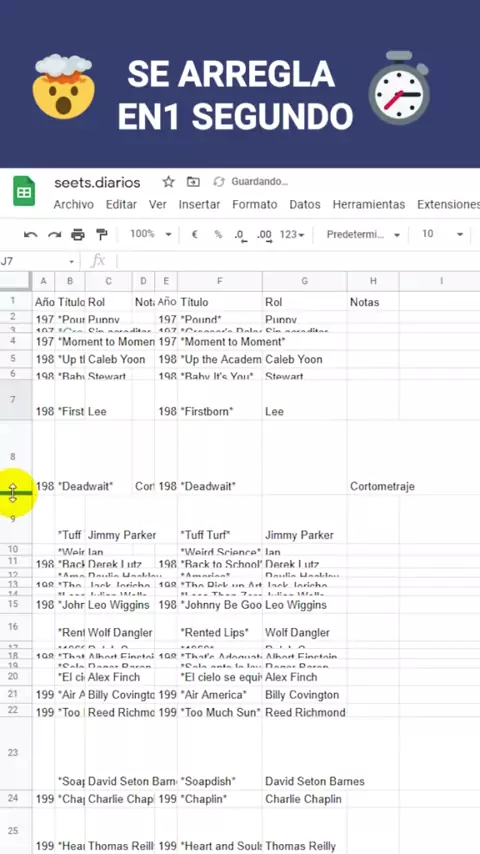Image resolution: width=480 pixels, height=854 pixels.
Task: Click the seets.diarios document title
Action: [x=97, y=182]
